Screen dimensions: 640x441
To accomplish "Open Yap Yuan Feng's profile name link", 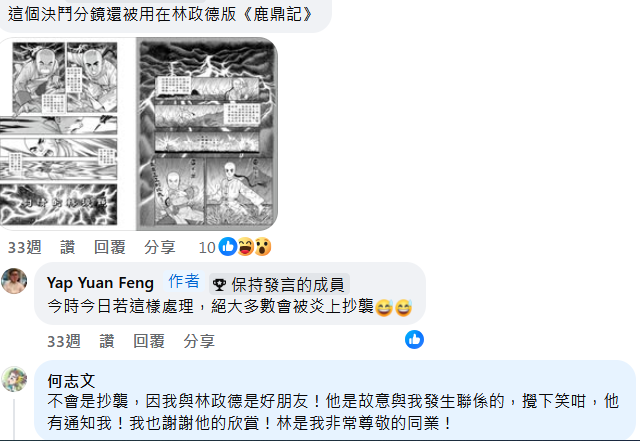I will 100,283.
